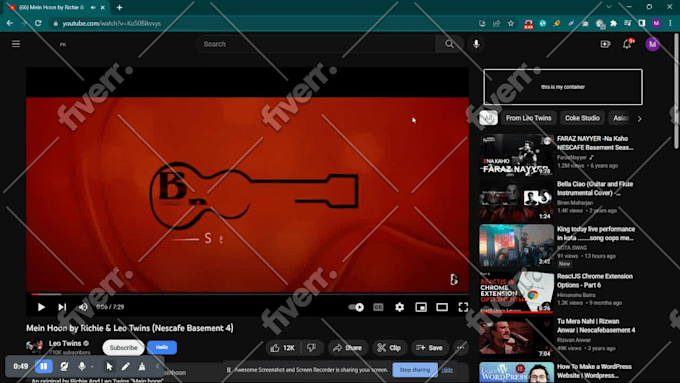Collapse the recorder toolbar chevron

(158, 367)
